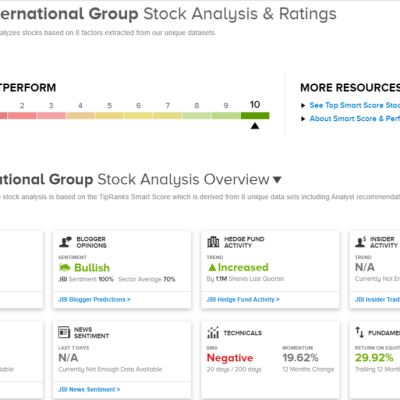400x400 pixels.
Task: Click the Technicals chart icon
Action: pyautogui.click(x=213, y=332)
